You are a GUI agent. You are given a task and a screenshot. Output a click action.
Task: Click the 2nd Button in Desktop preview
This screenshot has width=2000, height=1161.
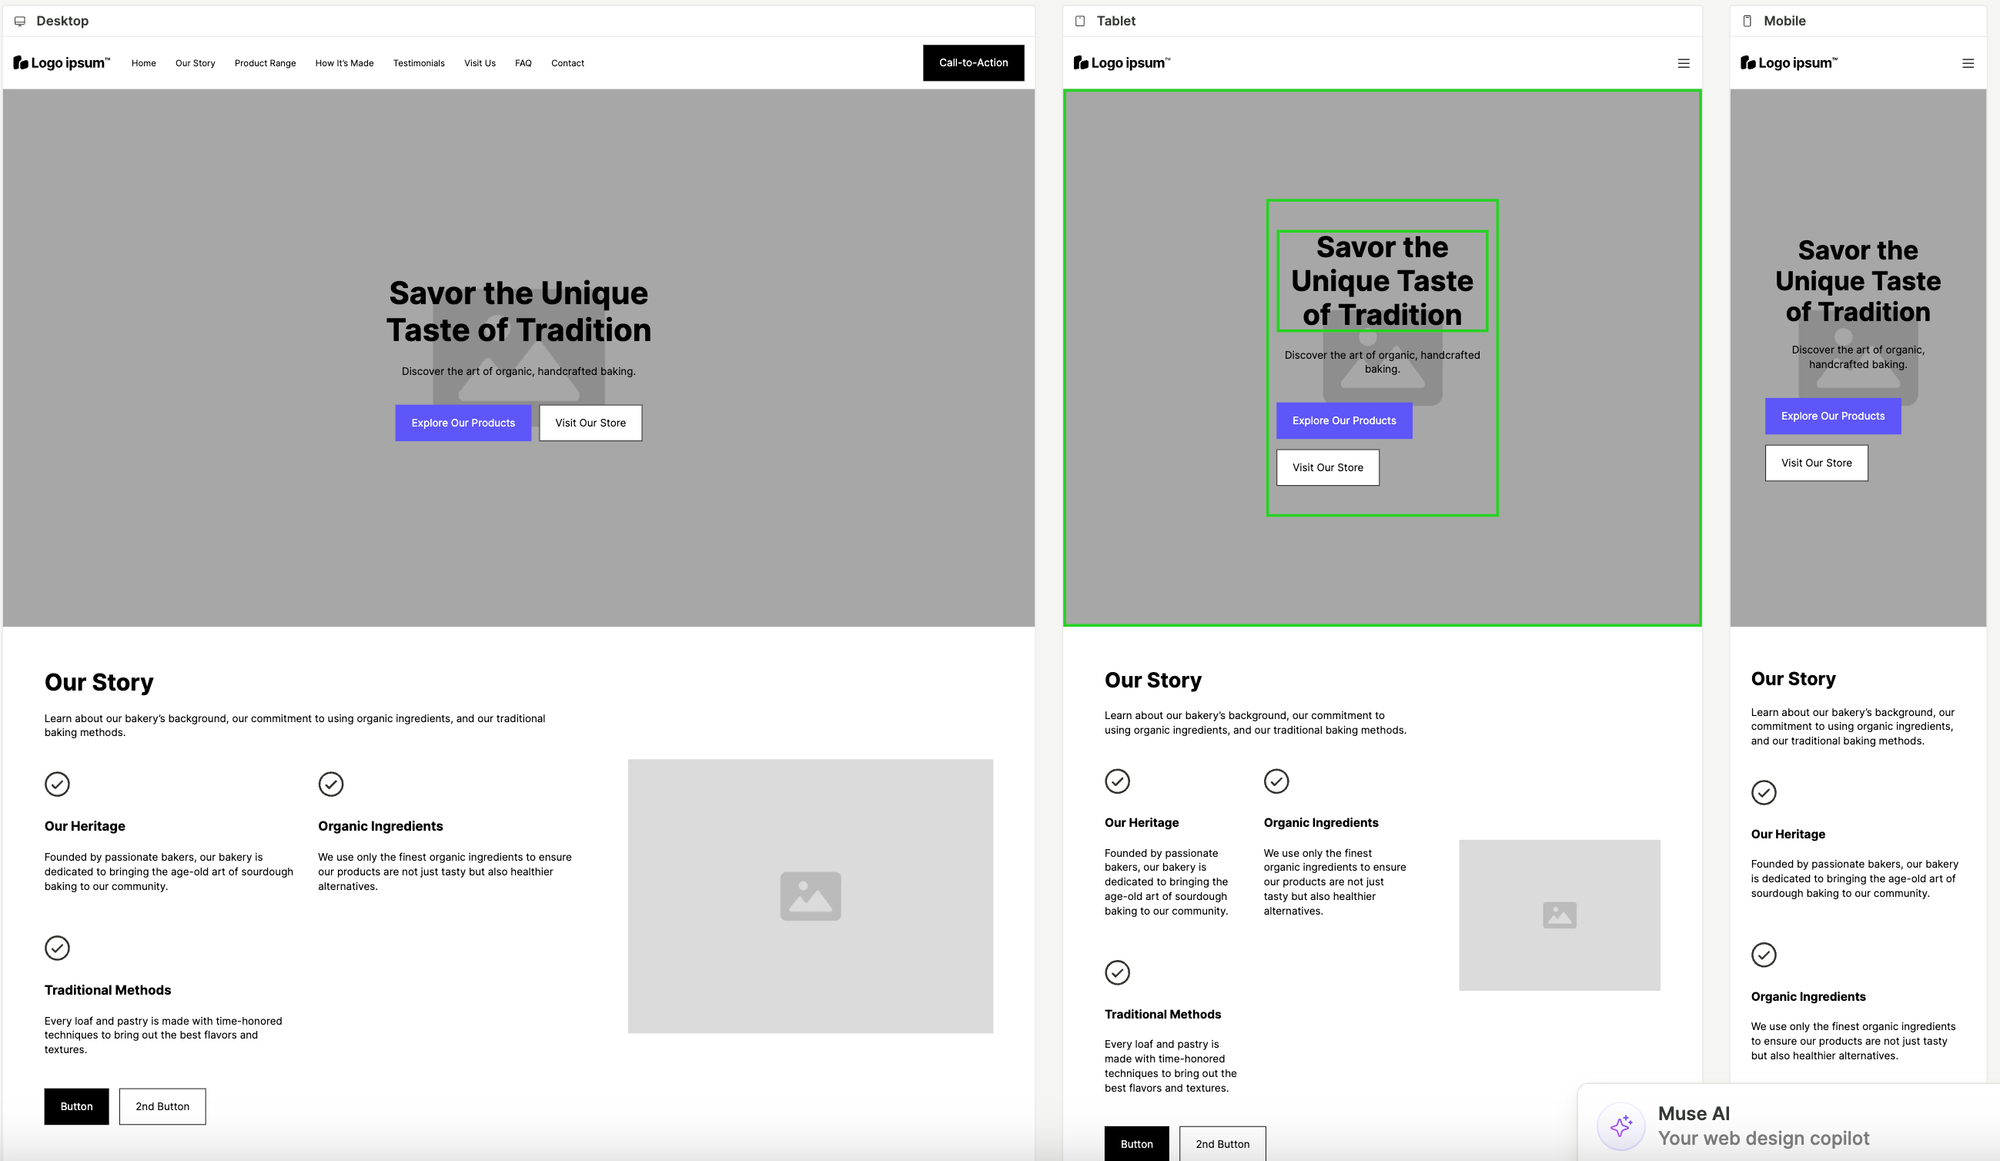162,1107
